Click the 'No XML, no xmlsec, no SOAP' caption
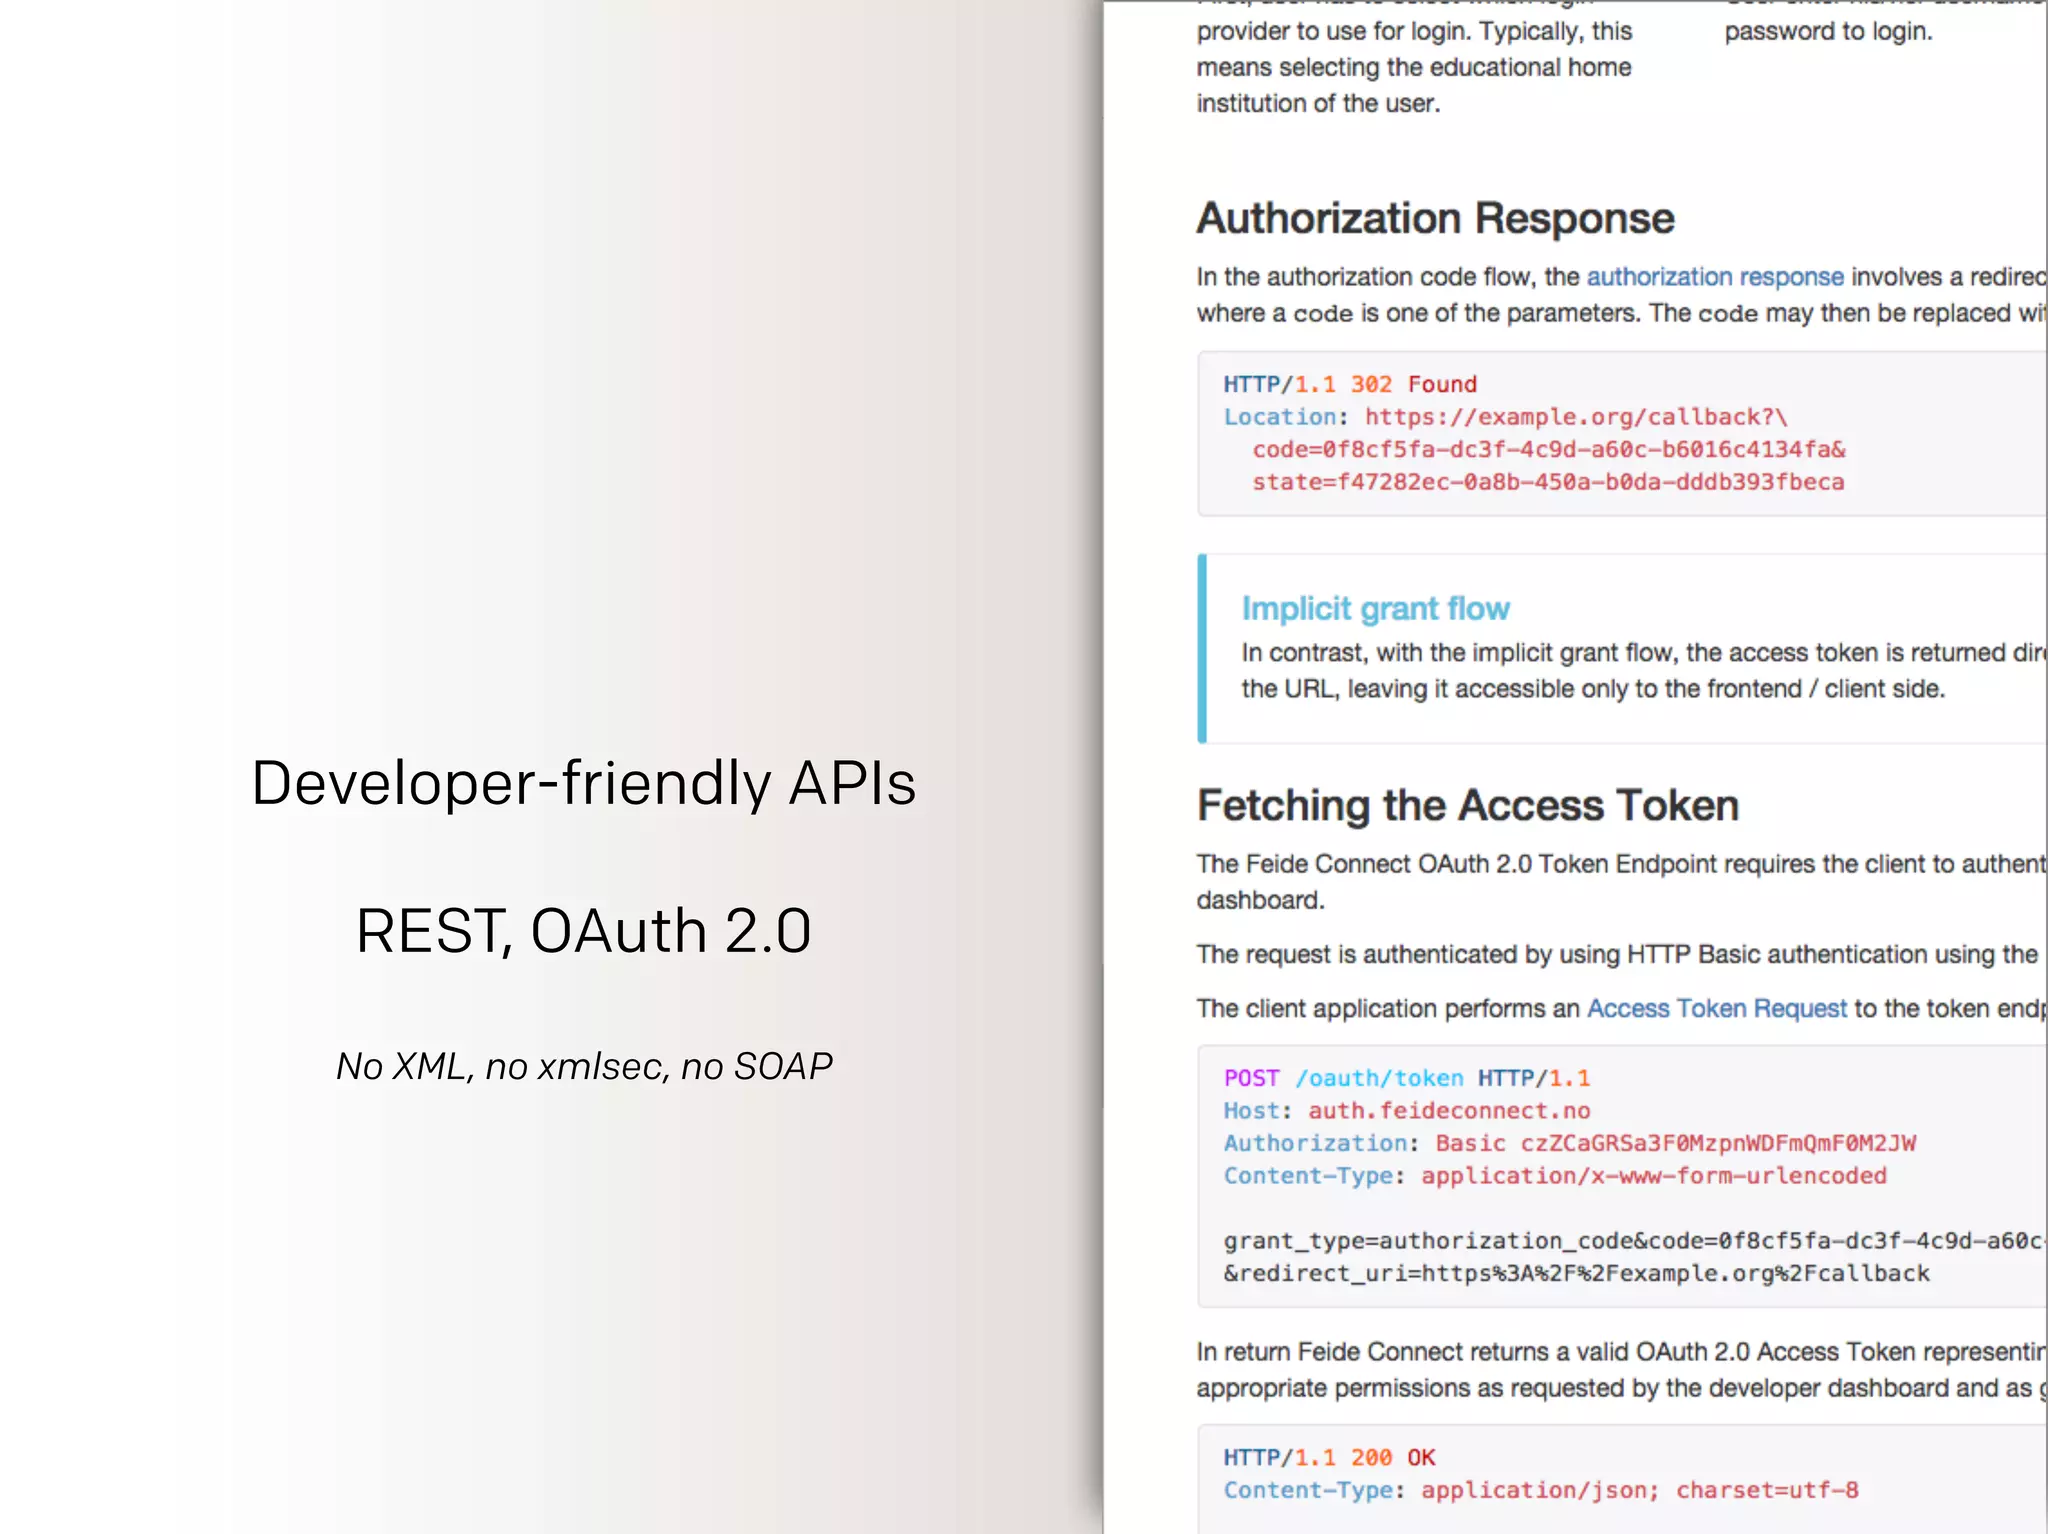The image size is (2048, 1534). pos(584,1066)
